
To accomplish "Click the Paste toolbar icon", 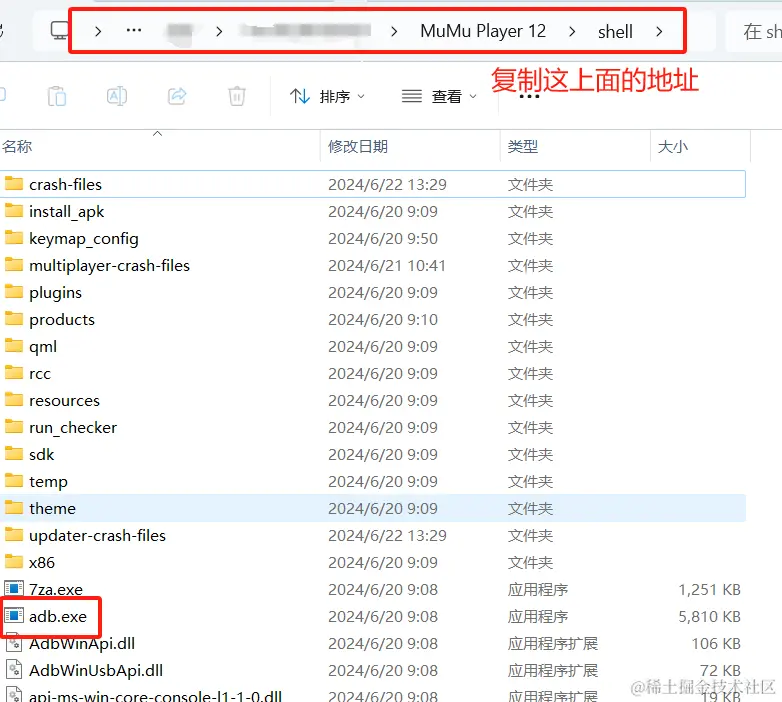I will click(57, 96).
